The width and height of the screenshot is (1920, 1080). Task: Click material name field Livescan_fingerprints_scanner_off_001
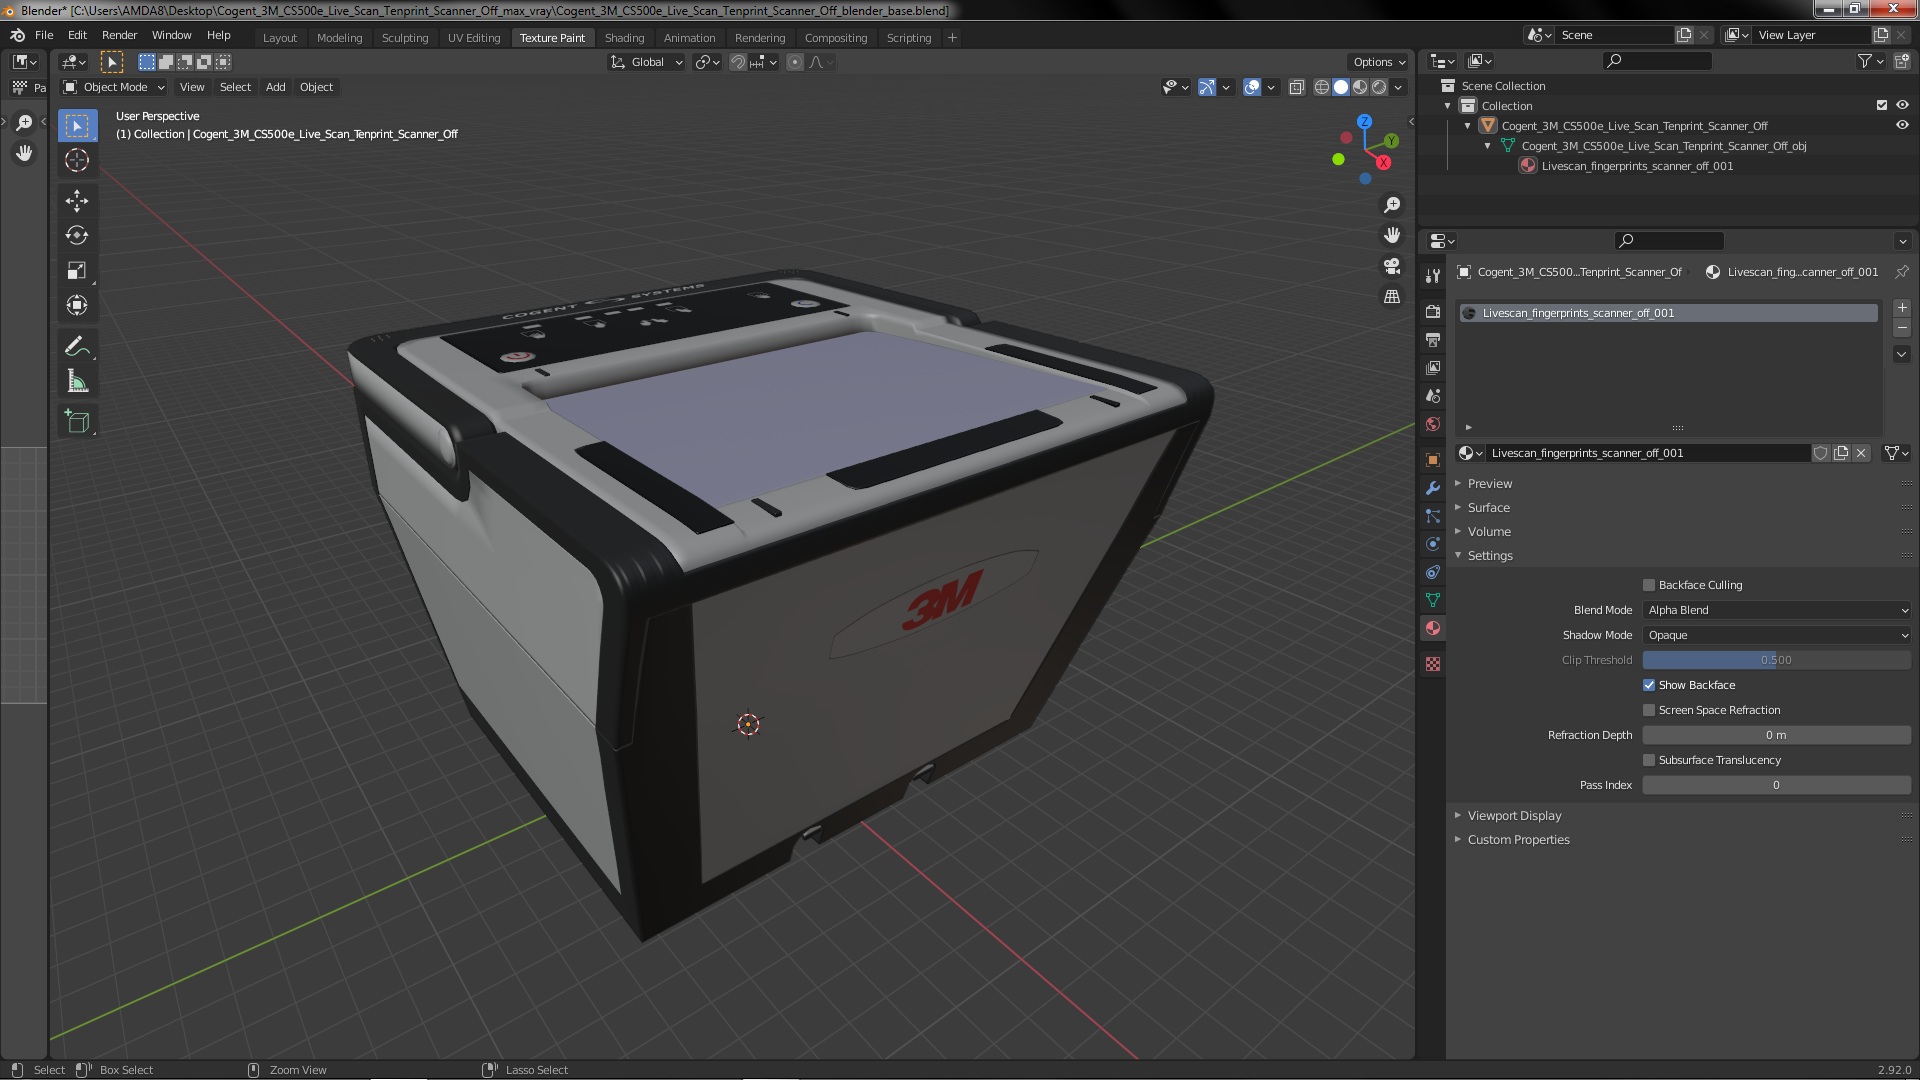click(1648, 453)
